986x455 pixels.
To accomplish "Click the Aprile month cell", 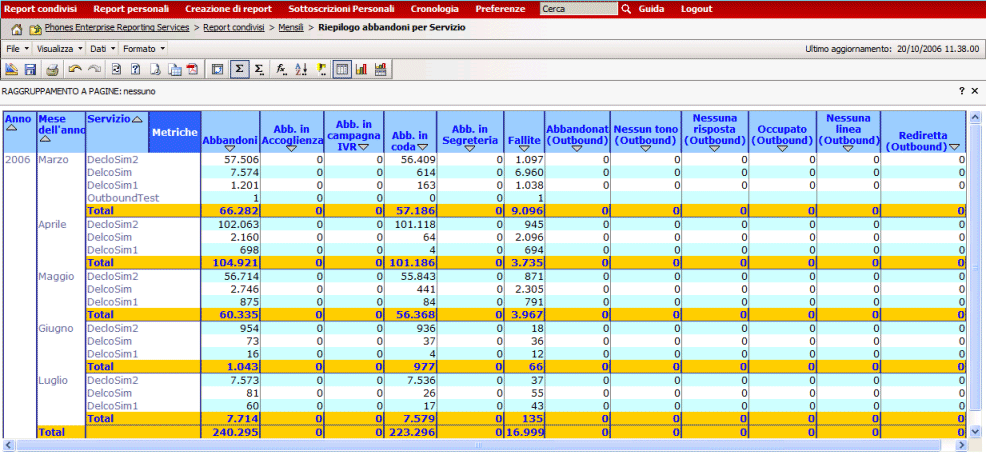I will pyautogui.click(x=53, y=224).
